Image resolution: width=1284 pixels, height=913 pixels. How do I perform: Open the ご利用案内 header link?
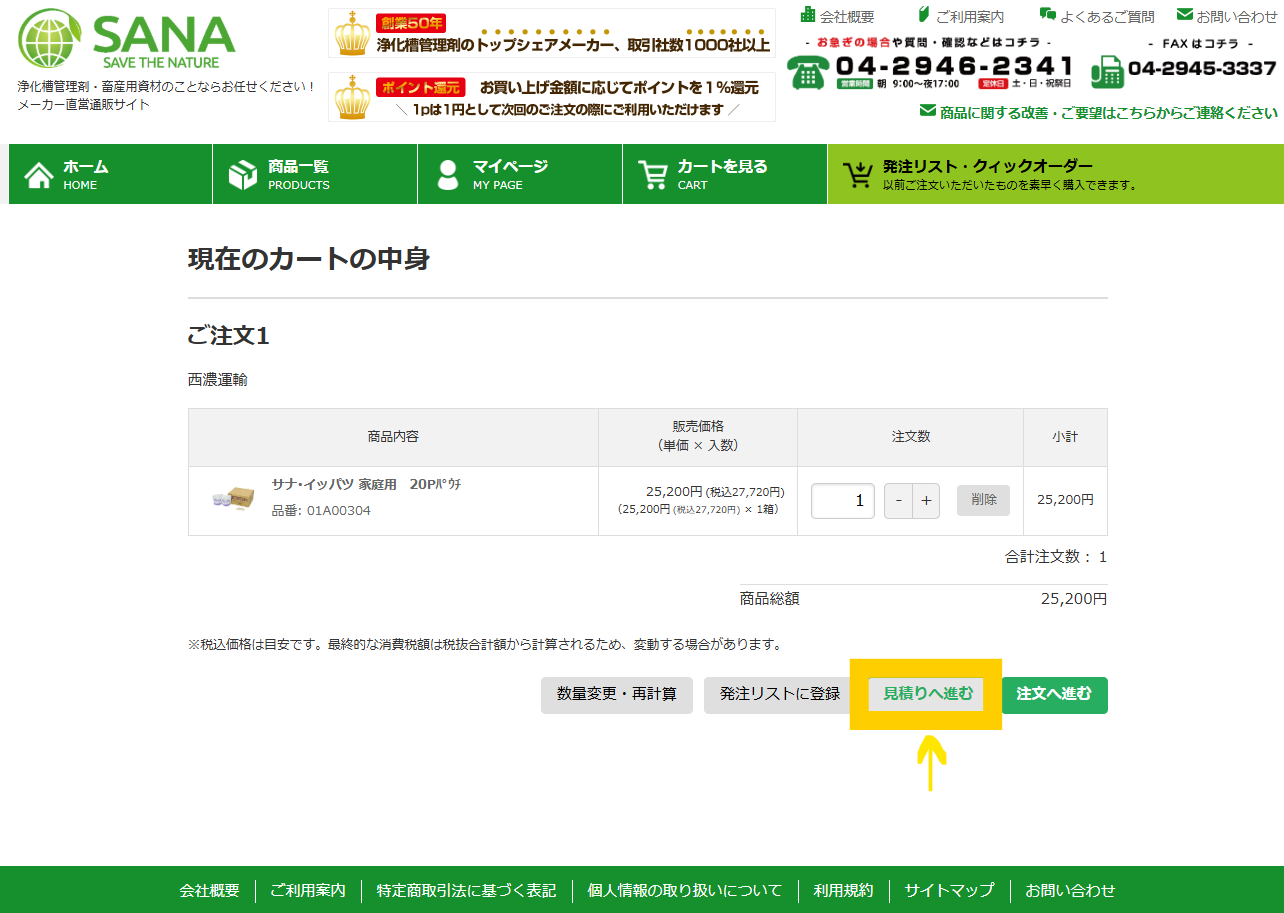(x=970, y=16)
